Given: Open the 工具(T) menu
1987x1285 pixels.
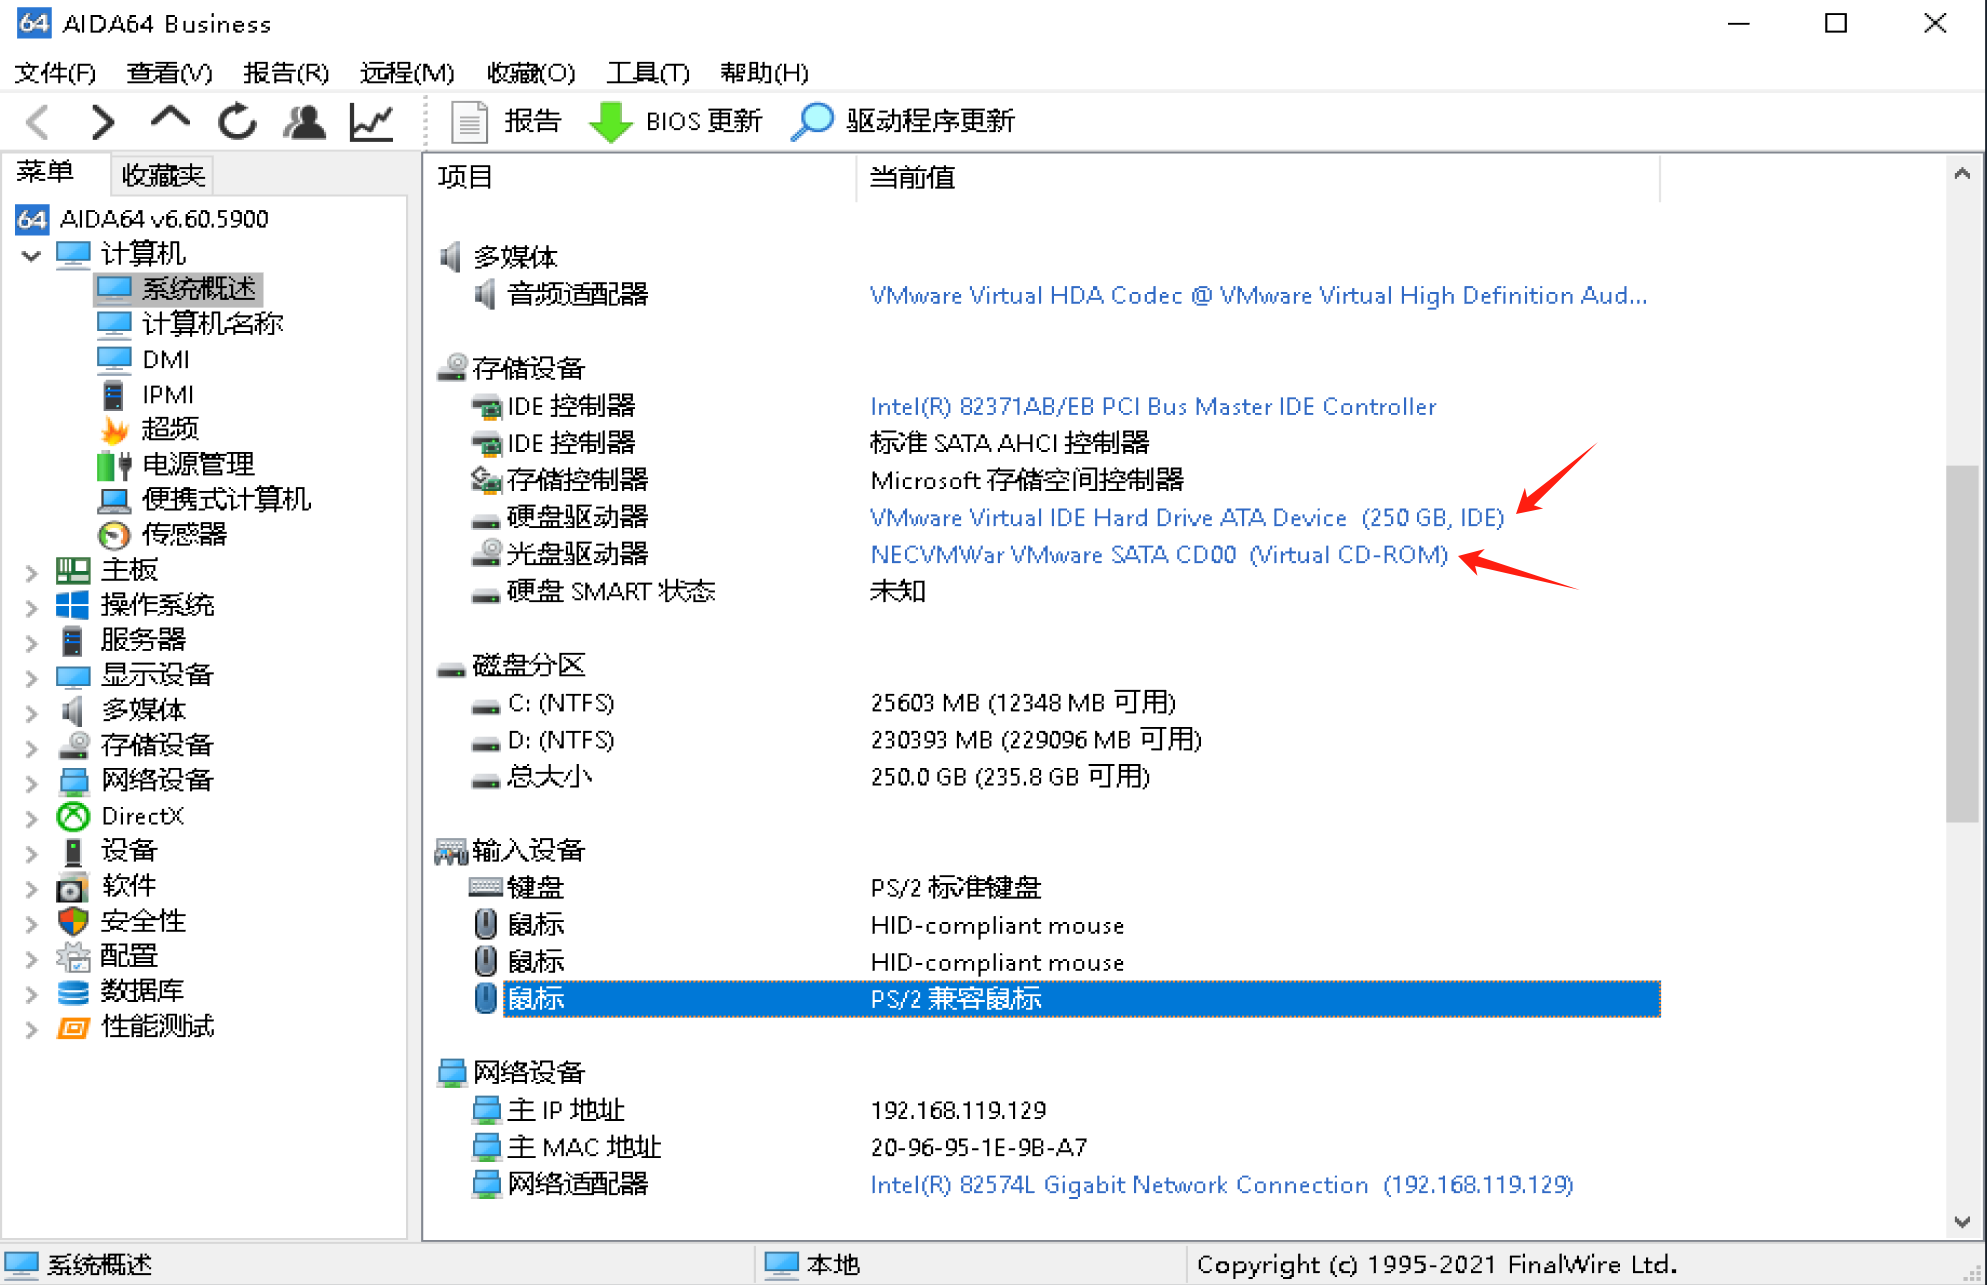Looking at the screenshot, I should tap(648, 73).
